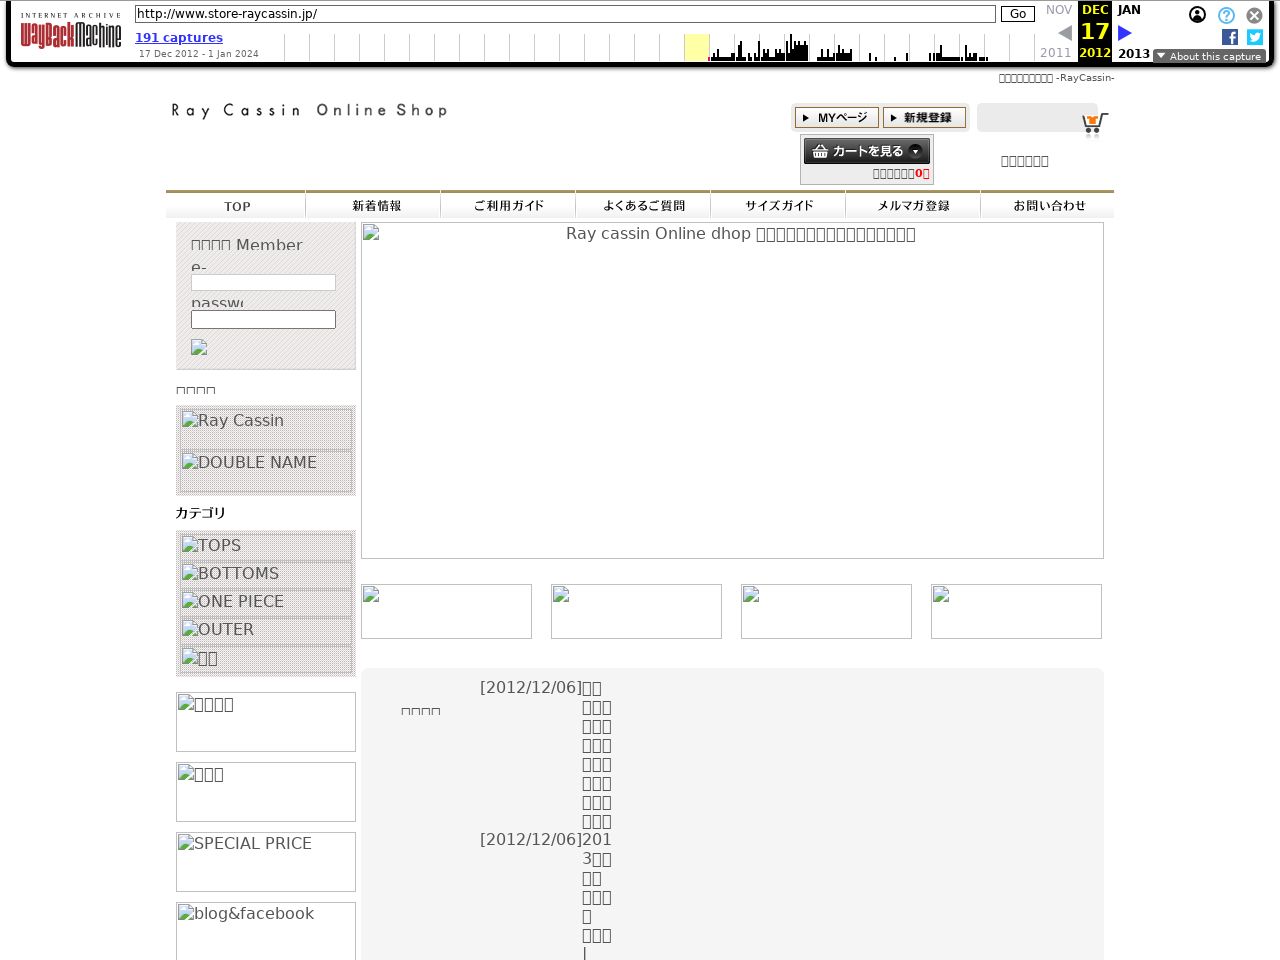Select year 2011 in timeline

1056,53
